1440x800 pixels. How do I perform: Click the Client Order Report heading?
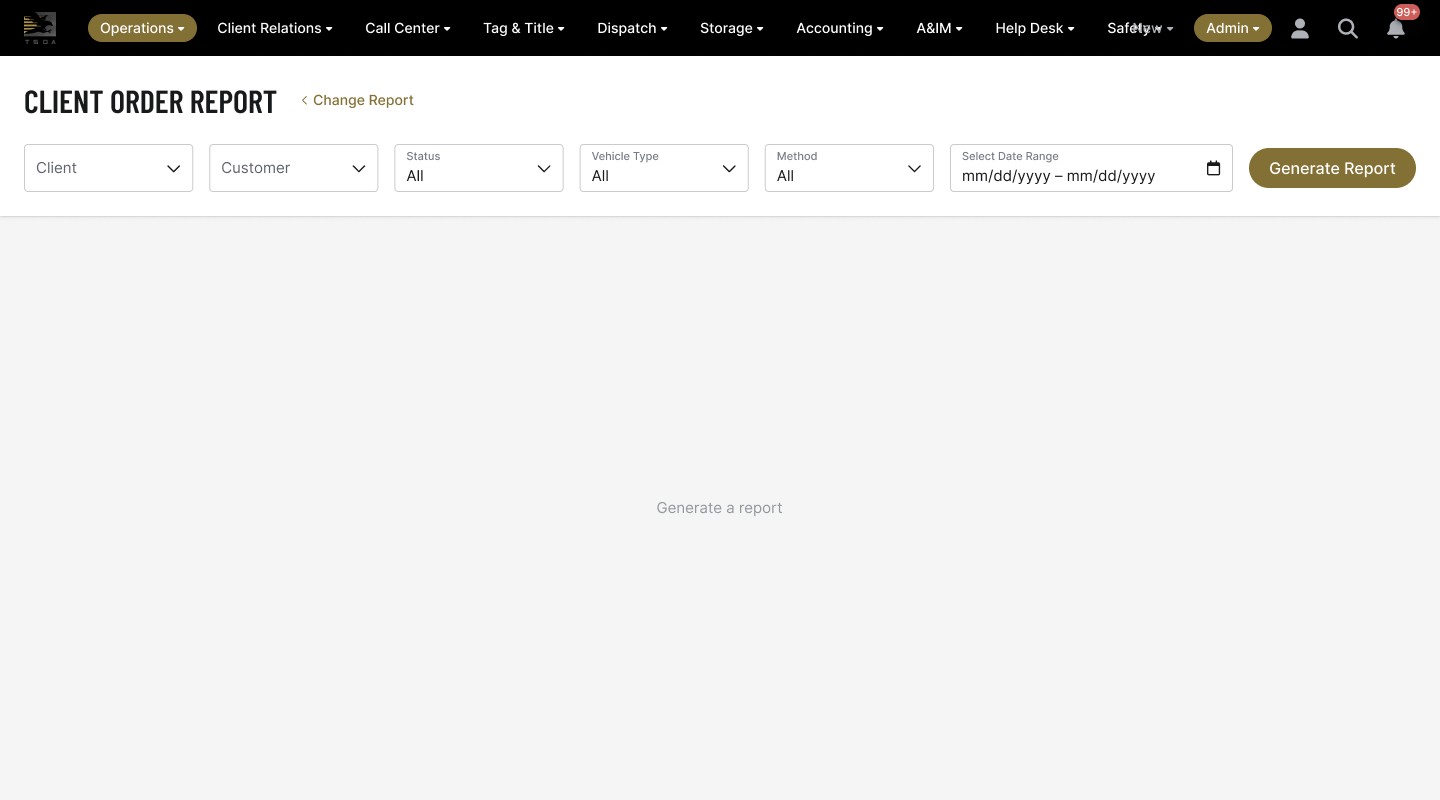pos(150,101)
